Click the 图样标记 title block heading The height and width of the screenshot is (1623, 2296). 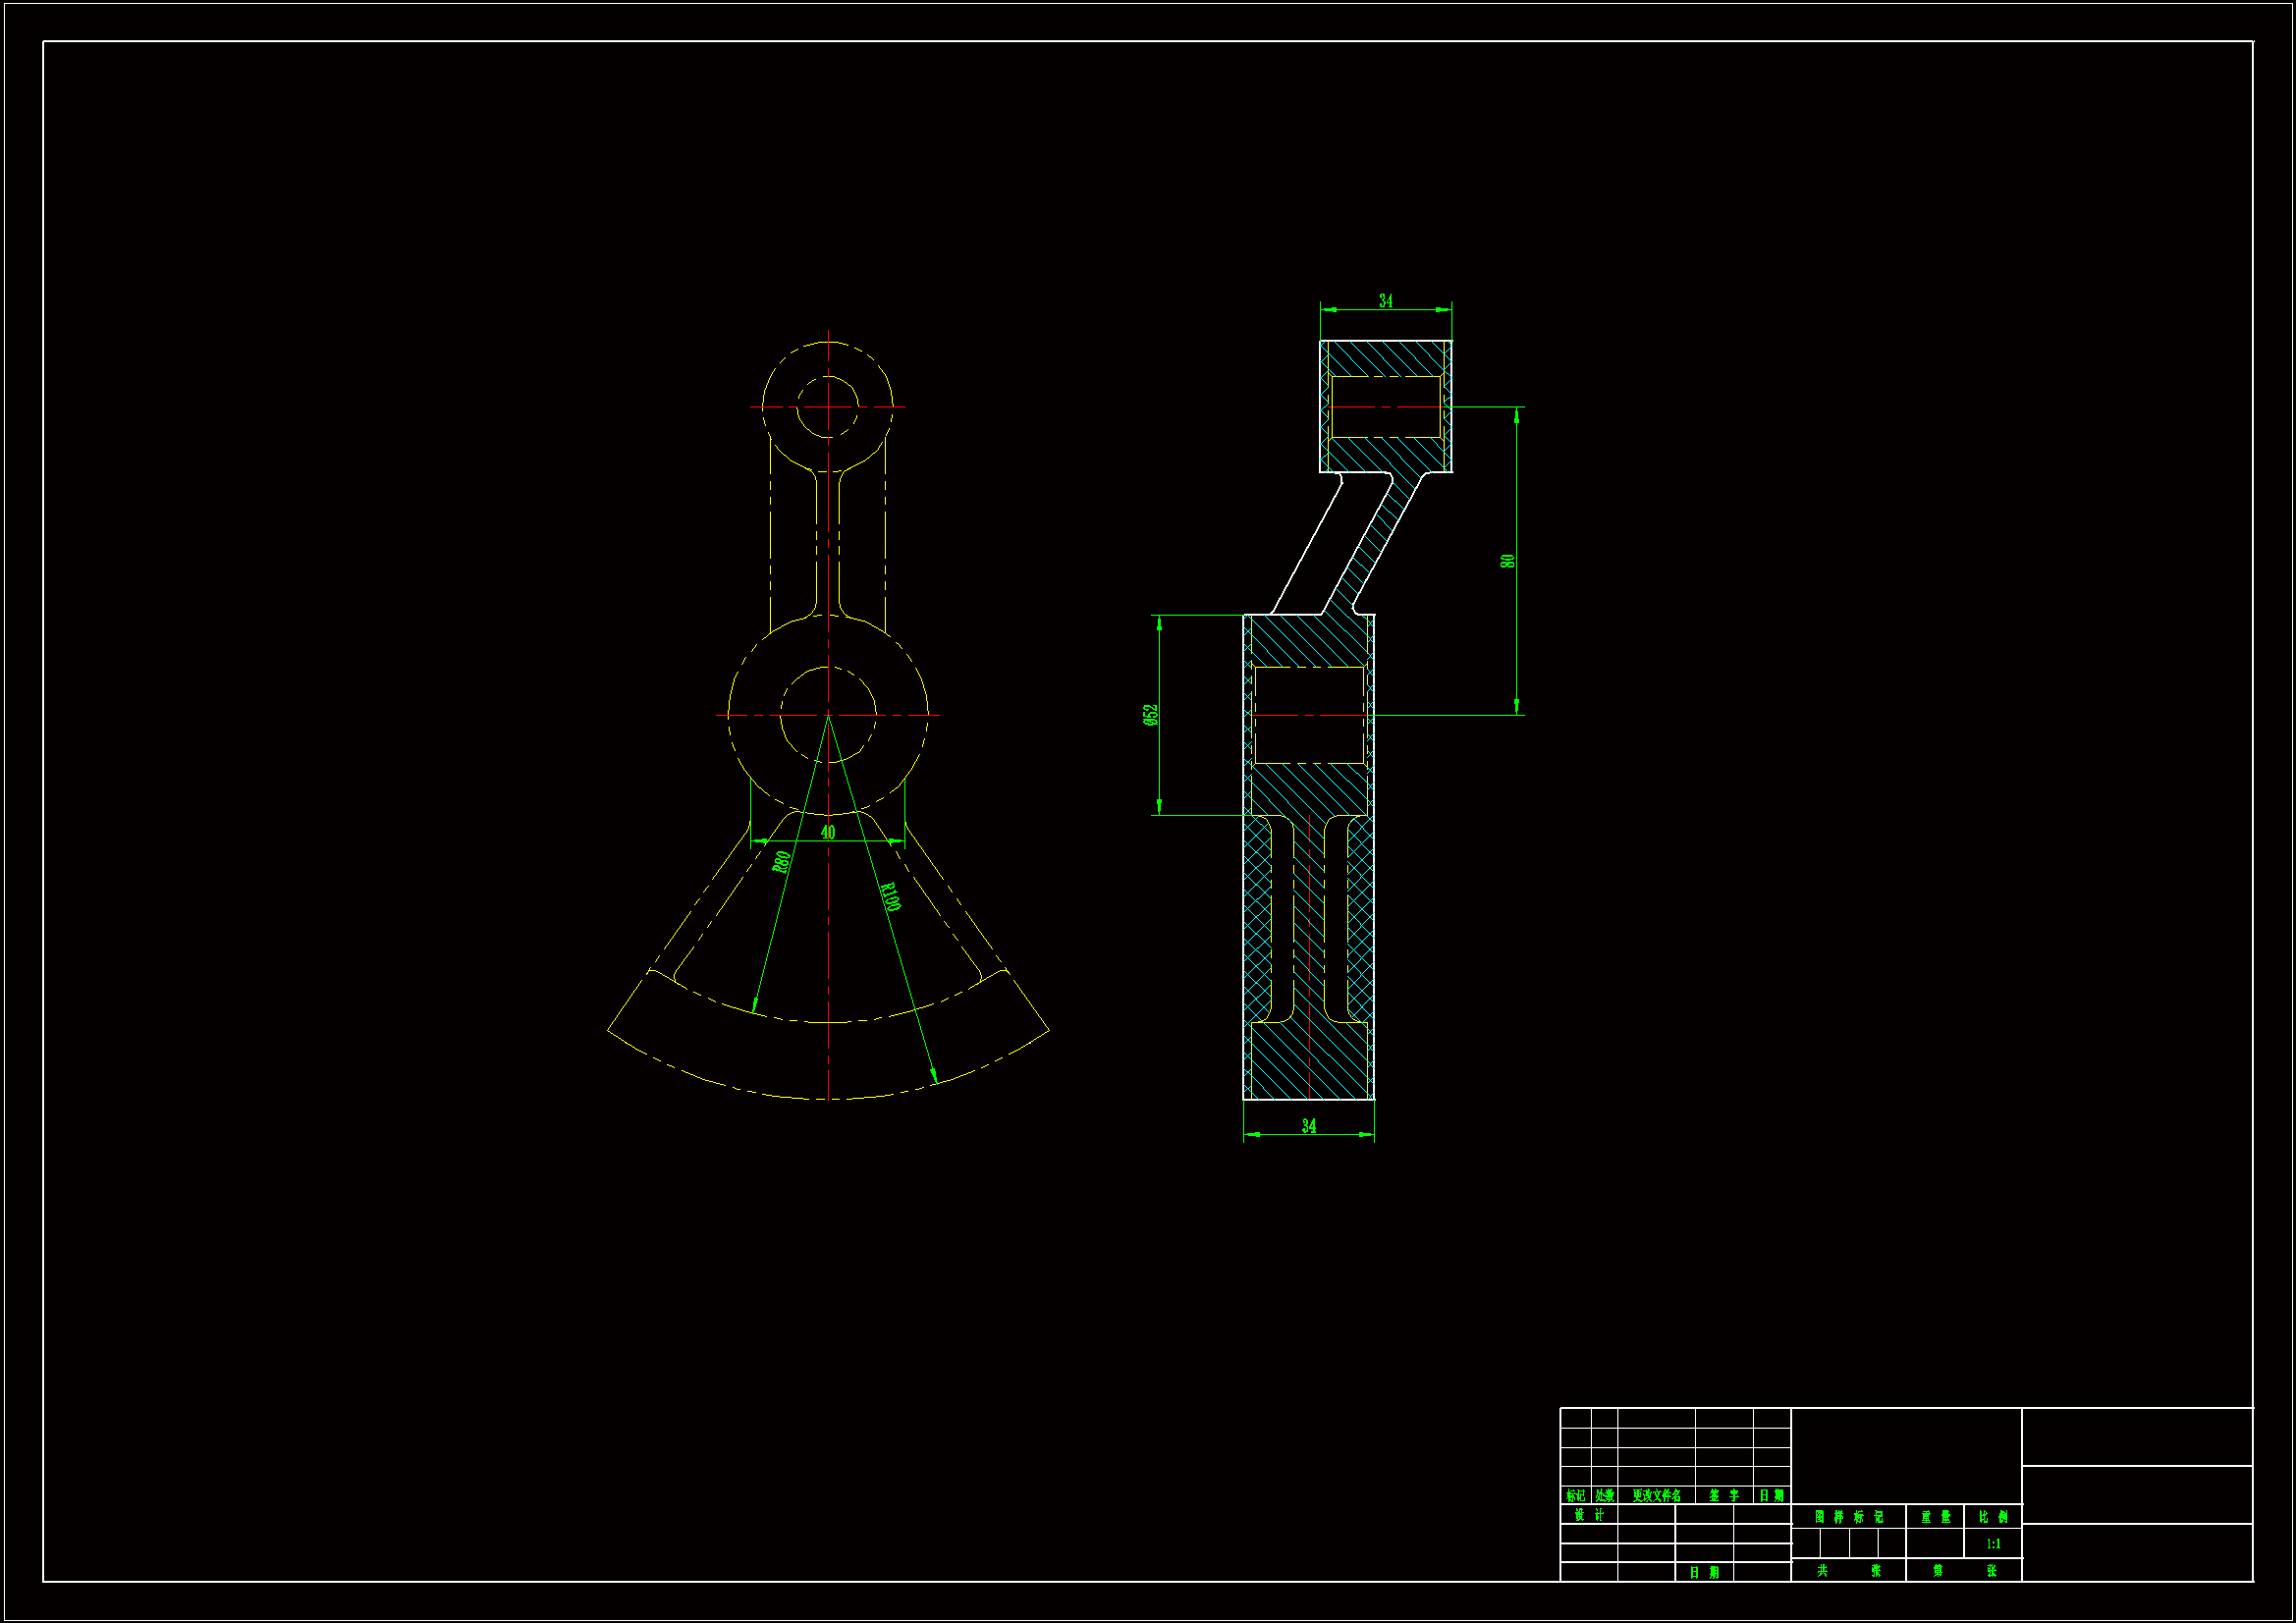point(1848,1517)
